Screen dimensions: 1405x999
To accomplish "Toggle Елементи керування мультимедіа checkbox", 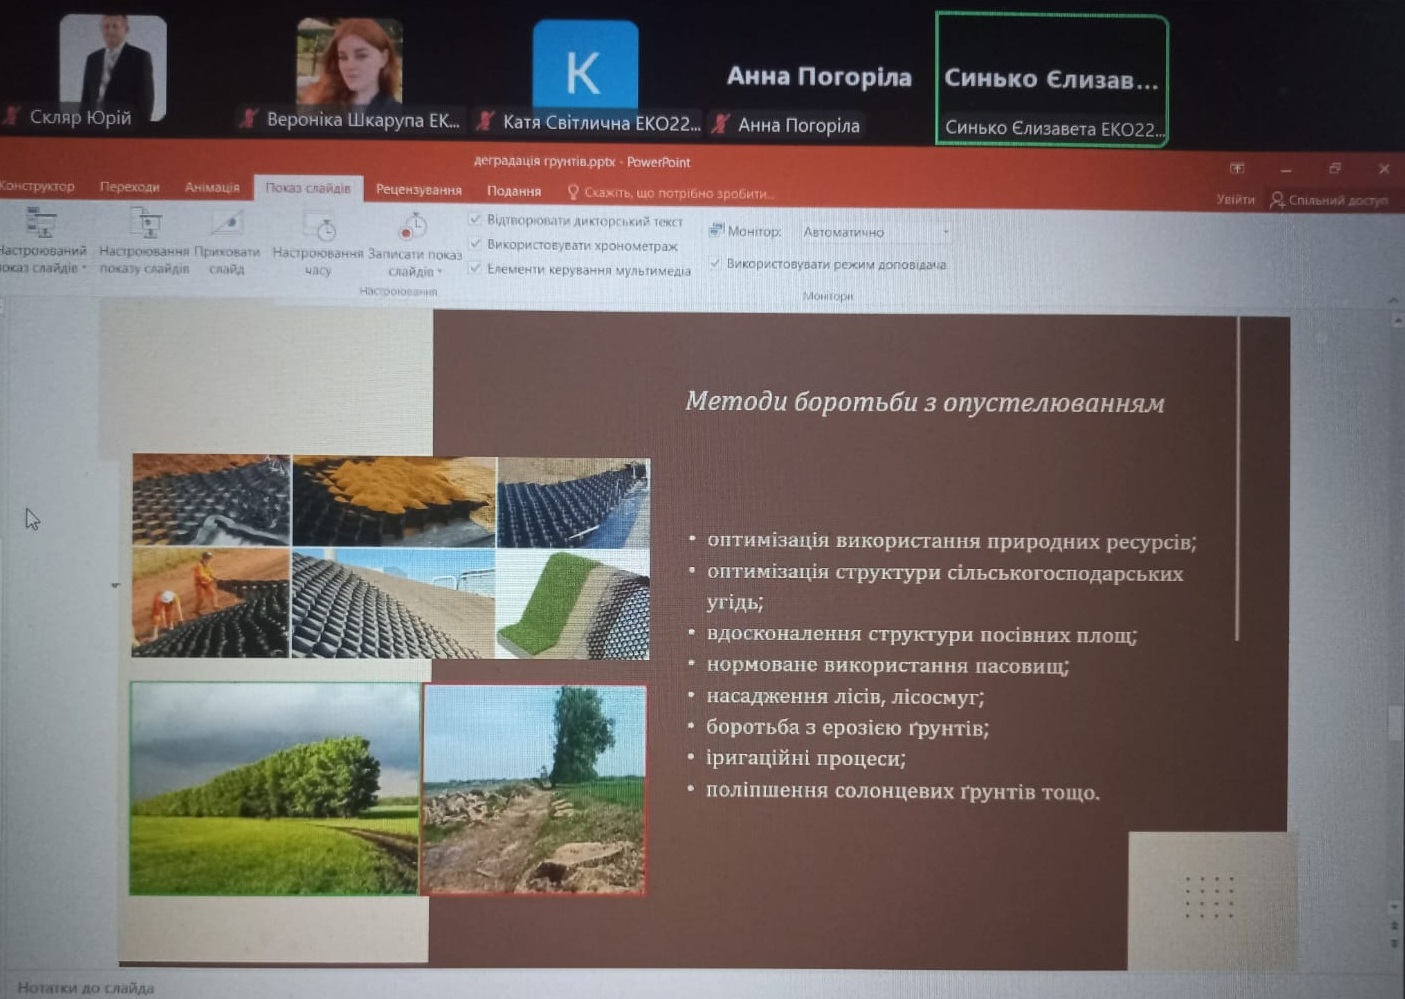I will click(476, 268).
